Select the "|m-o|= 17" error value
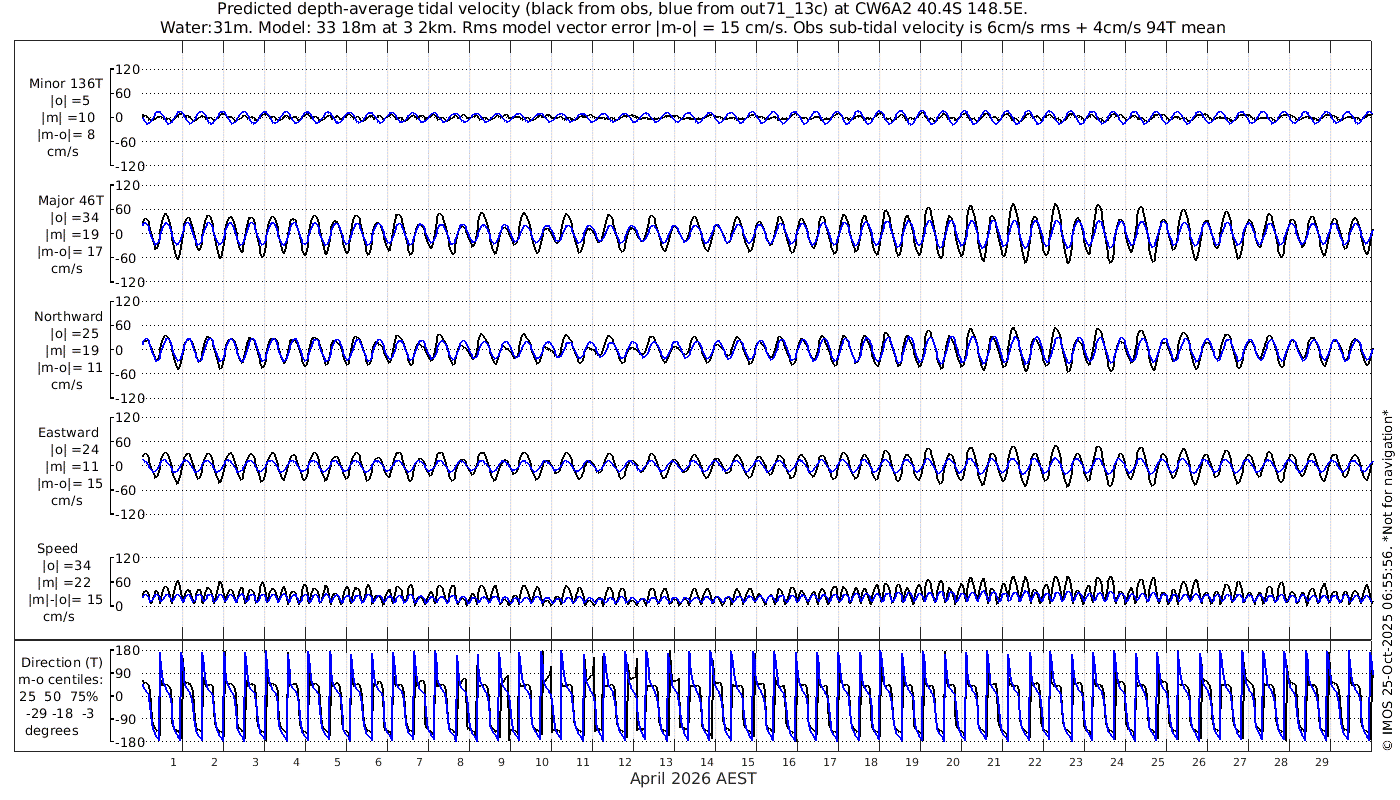Image resolution: width=1400 pixels, height=800 pixels. coord(70,252)
